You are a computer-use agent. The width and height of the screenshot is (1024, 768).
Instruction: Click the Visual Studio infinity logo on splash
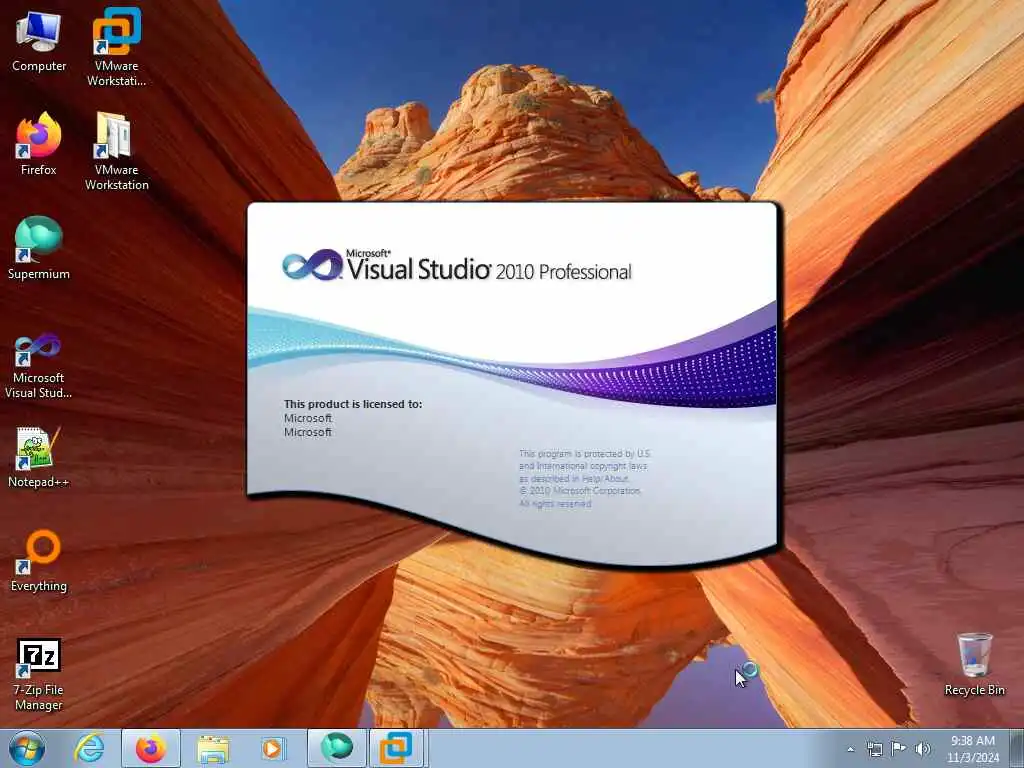click(313, 265)
